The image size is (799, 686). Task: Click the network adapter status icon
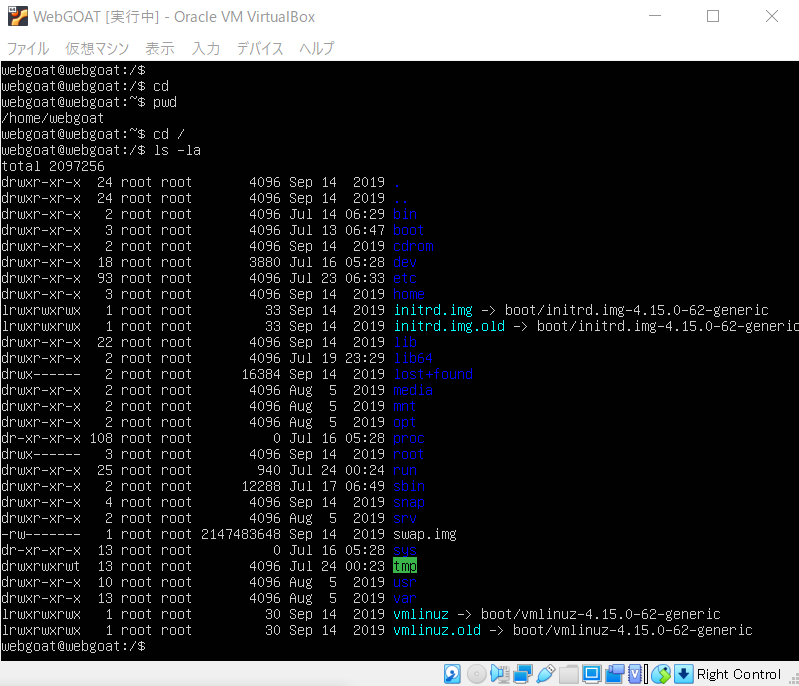tap(522, 674)
